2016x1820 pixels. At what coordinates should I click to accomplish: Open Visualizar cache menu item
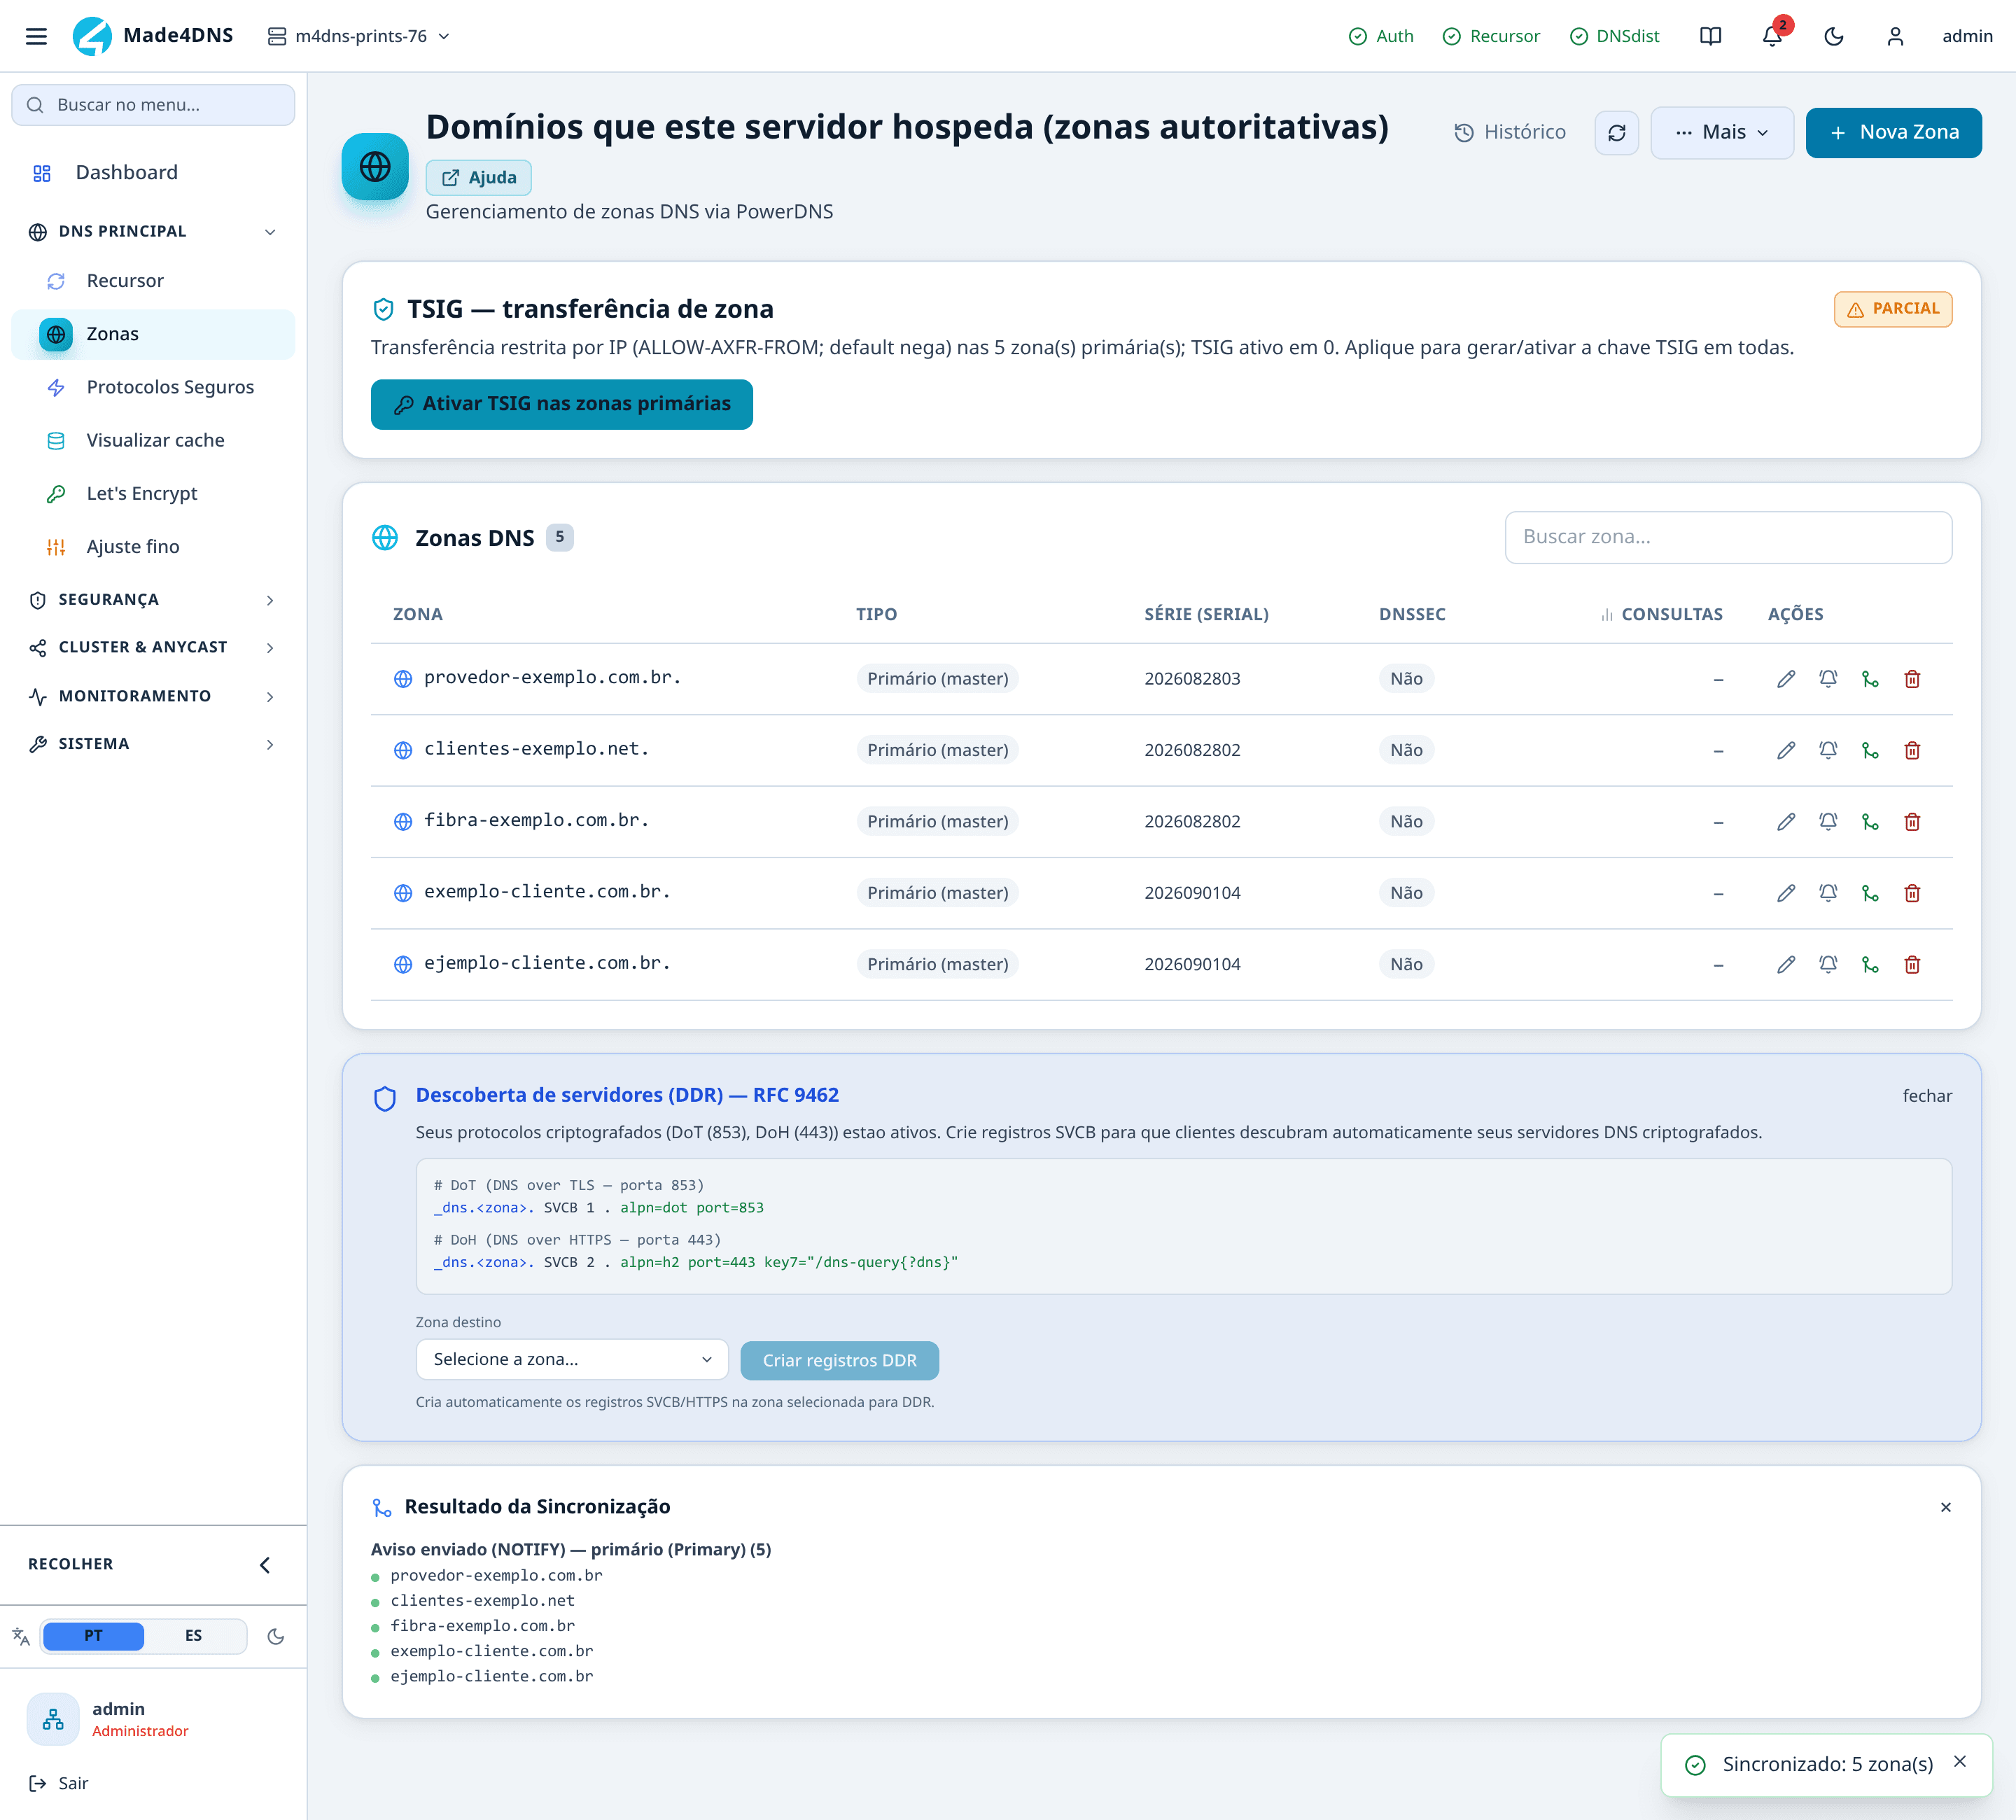pyautogui.click(x=153, y=440)
